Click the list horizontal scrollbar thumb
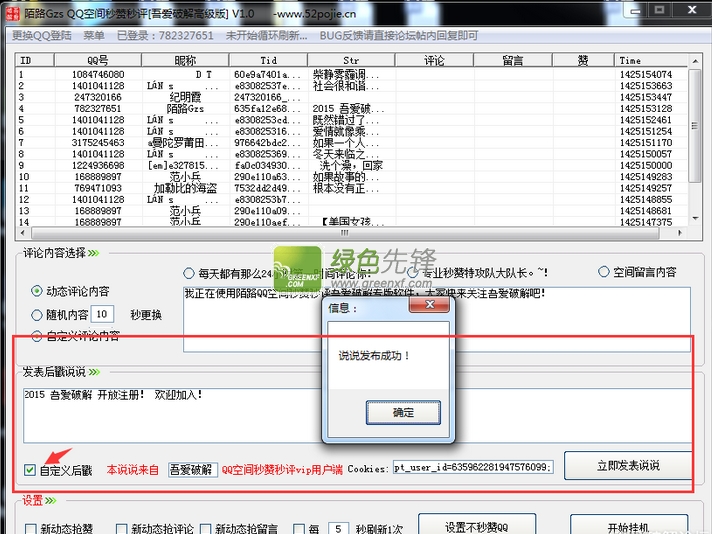Screen dimensions: 712x534 (x=345, y=232)
